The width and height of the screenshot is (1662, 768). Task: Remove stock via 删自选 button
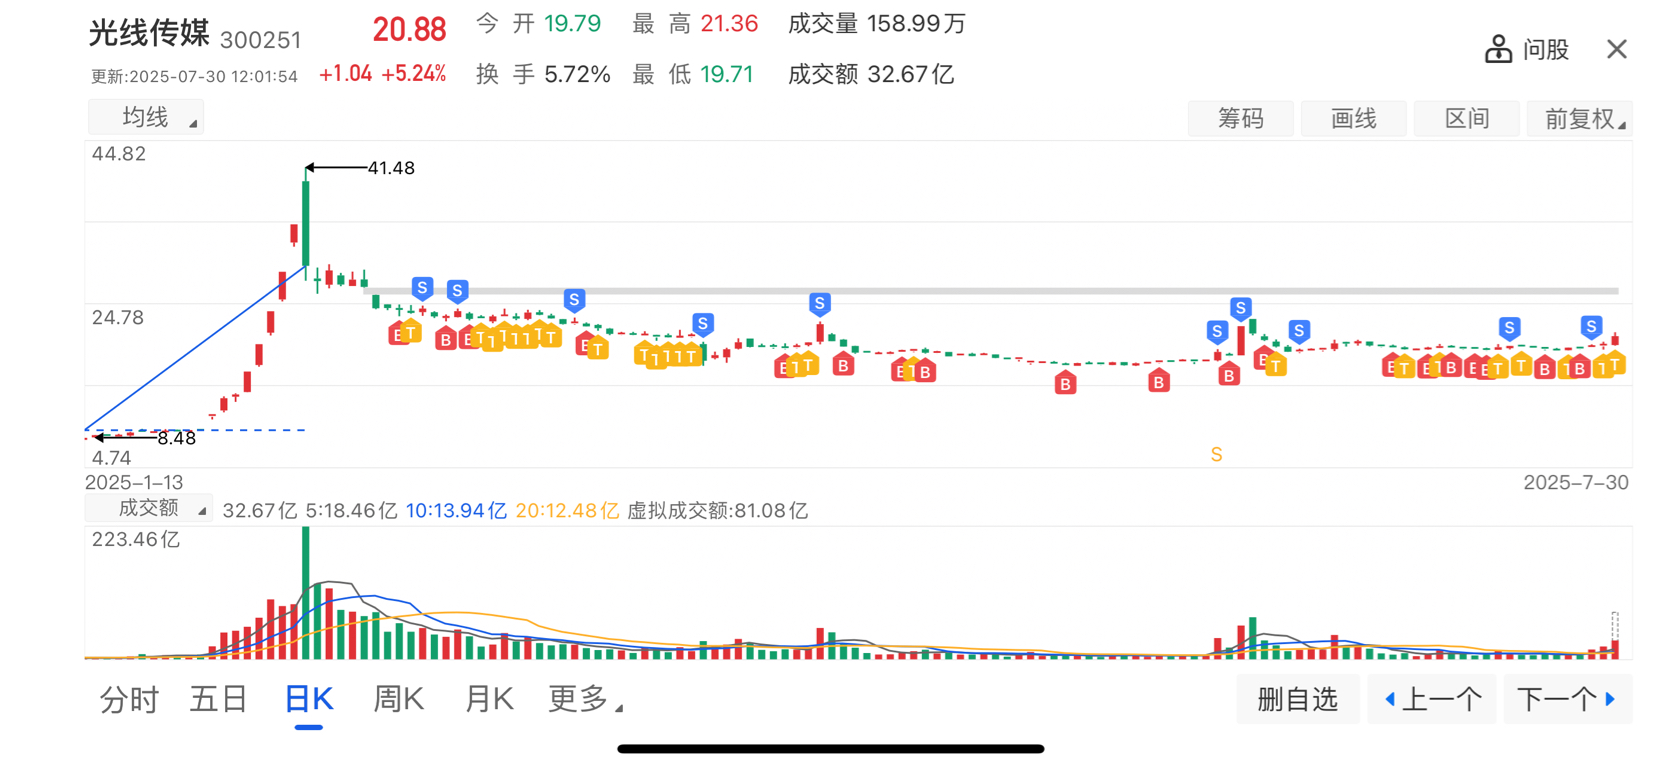pyautogui.click(x=1297, y=699)
